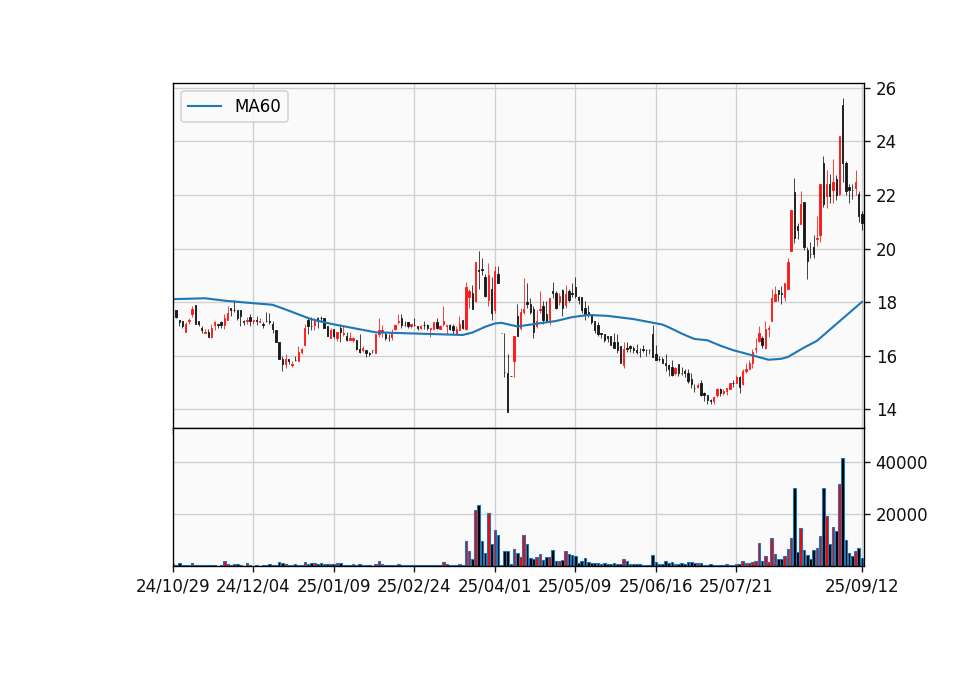The image size is (960, 690).
Task: Click the price axis value 26
Action: pos(886,89)
